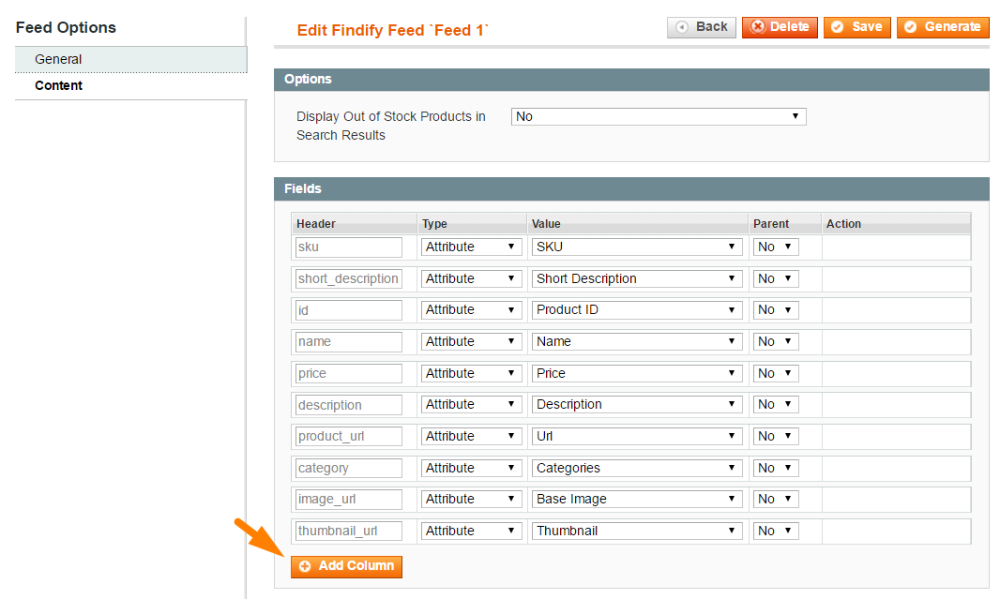Edit the id header field
This screenshot has height=599, width=1000.
pos(348,310)
